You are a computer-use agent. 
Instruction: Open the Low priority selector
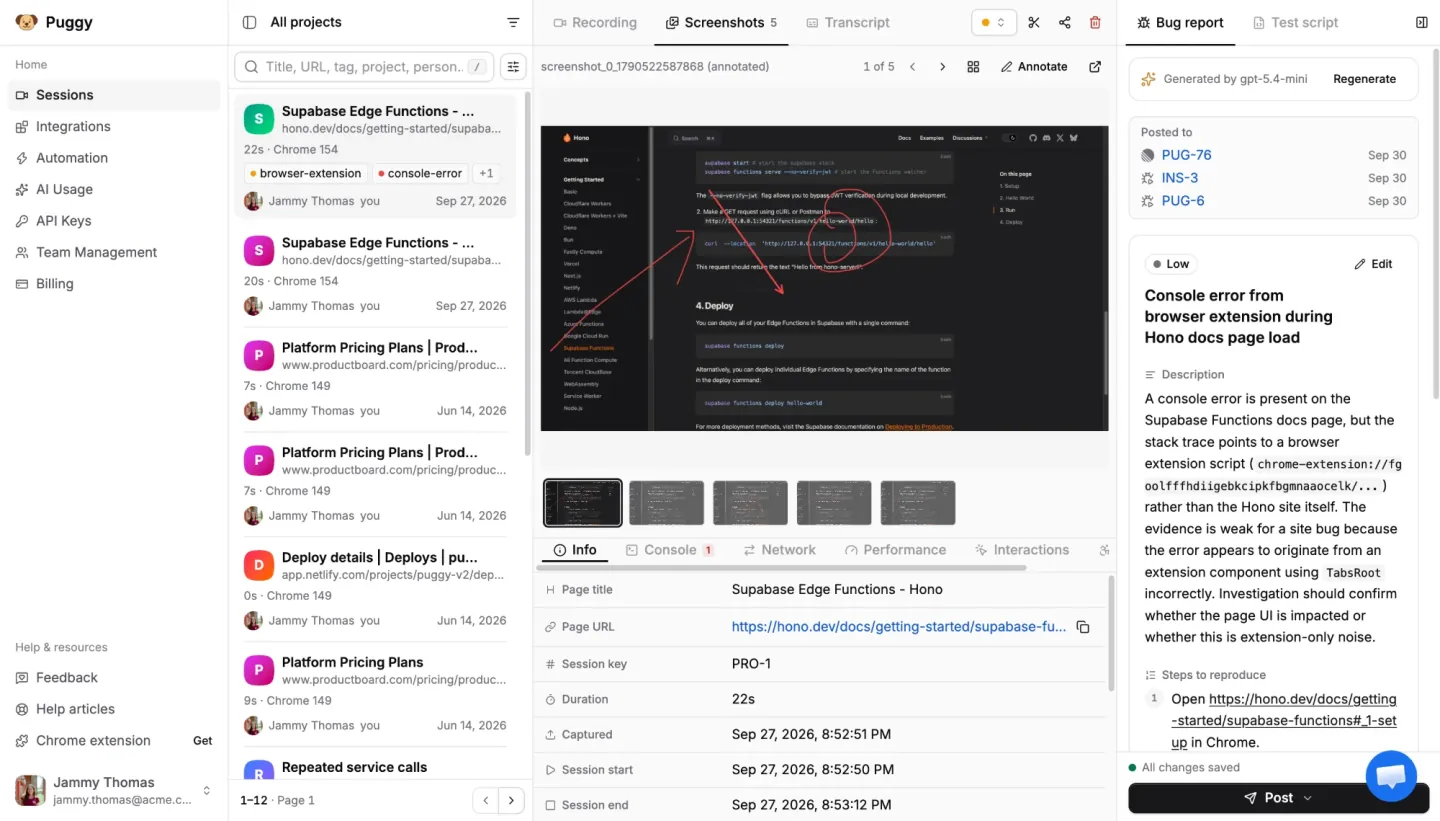pyautogui.click(x=1171, y=264)
